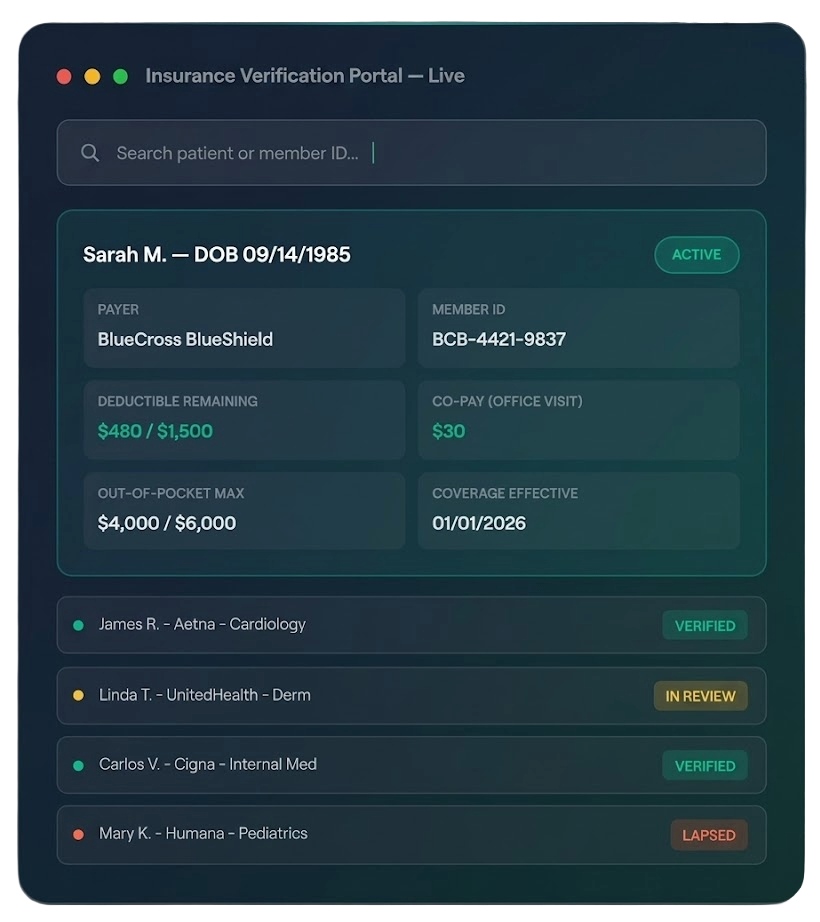820x922 pixels.
Task: Click the red close window dot
Action: pos(64,76)
